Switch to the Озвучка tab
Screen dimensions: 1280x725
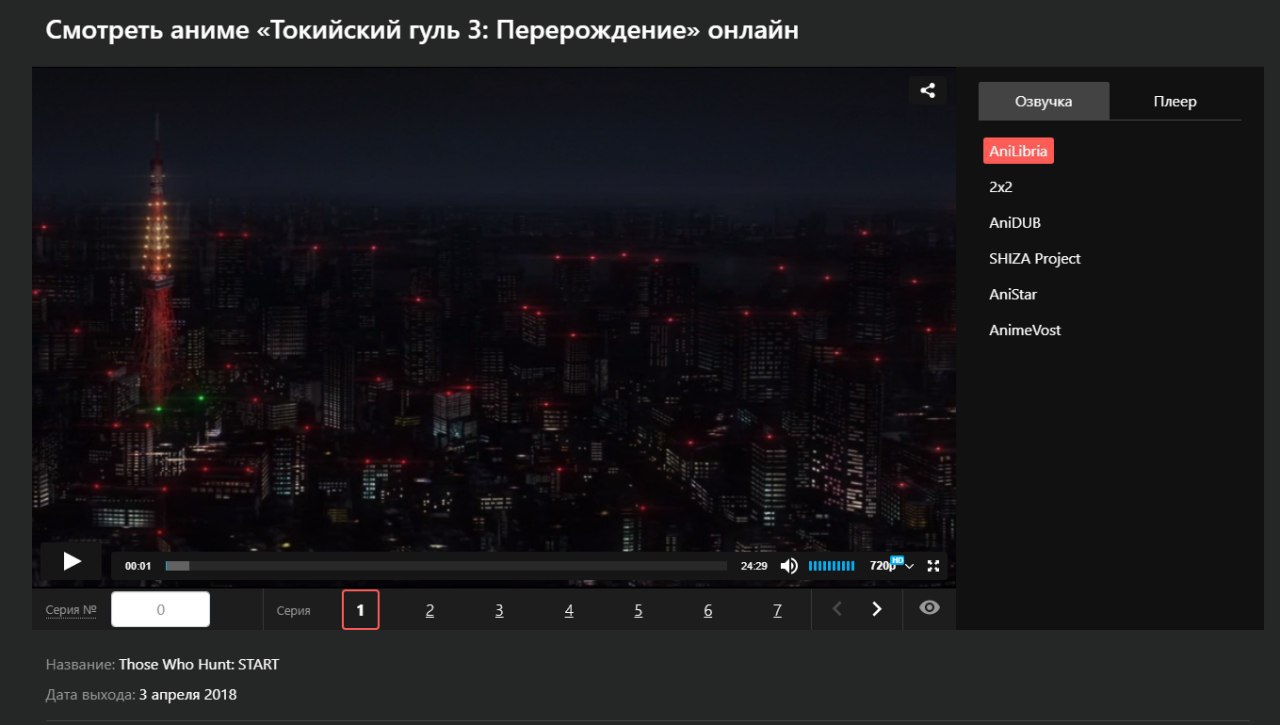tap(1044, 101)
